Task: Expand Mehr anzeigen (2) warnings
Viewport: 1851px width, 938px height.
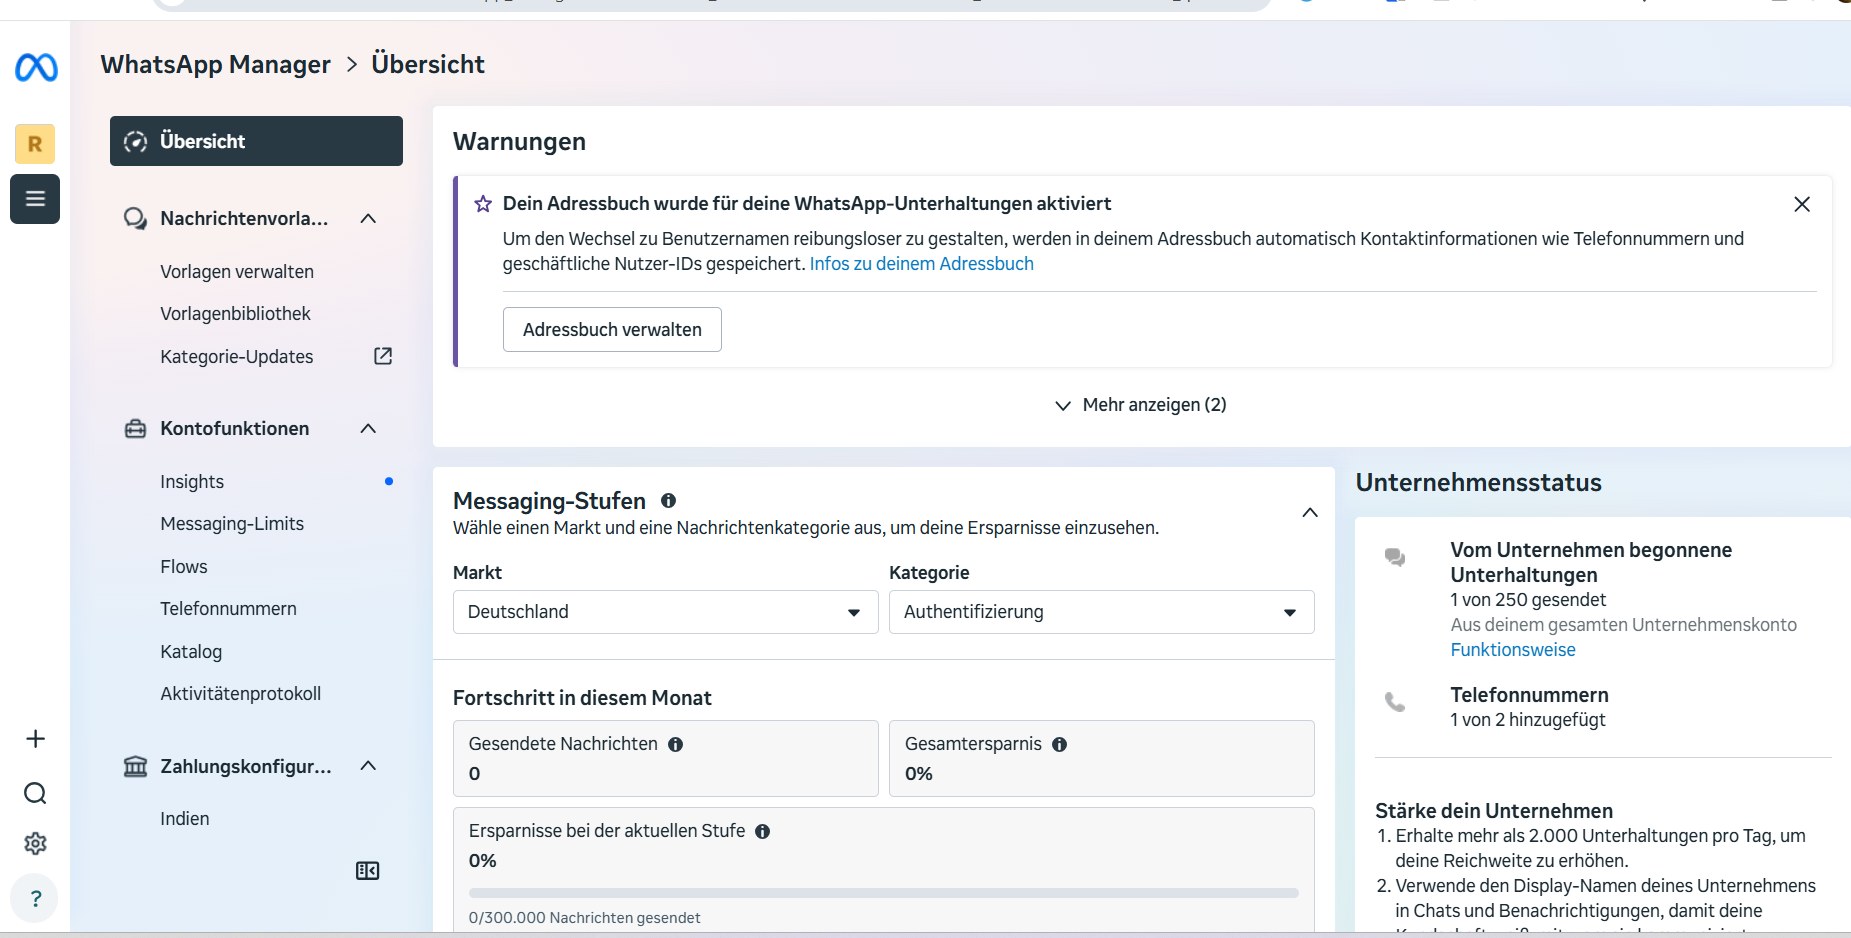Action: 1141,405
